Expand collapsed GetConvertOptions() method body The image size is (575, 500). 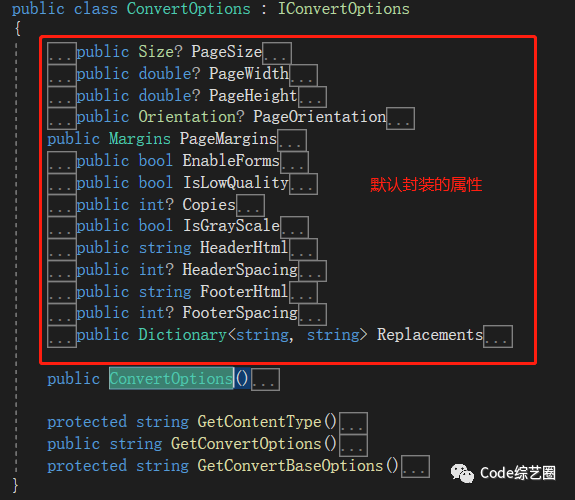tap(354, 445)
